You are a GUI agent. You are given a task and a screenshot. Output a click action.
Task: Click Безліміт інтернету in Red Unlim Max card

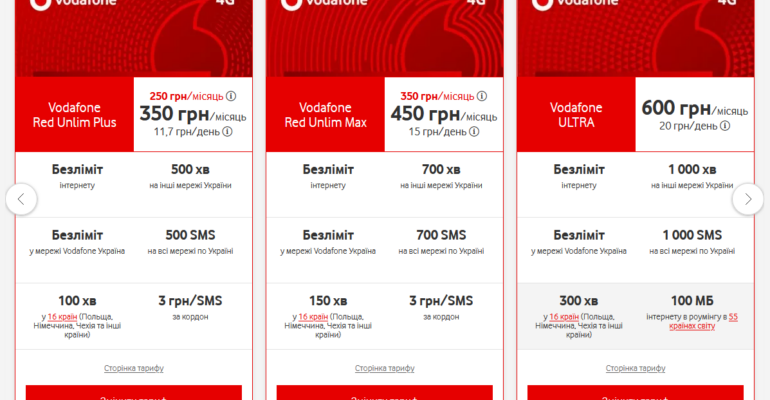click(328, 176)
